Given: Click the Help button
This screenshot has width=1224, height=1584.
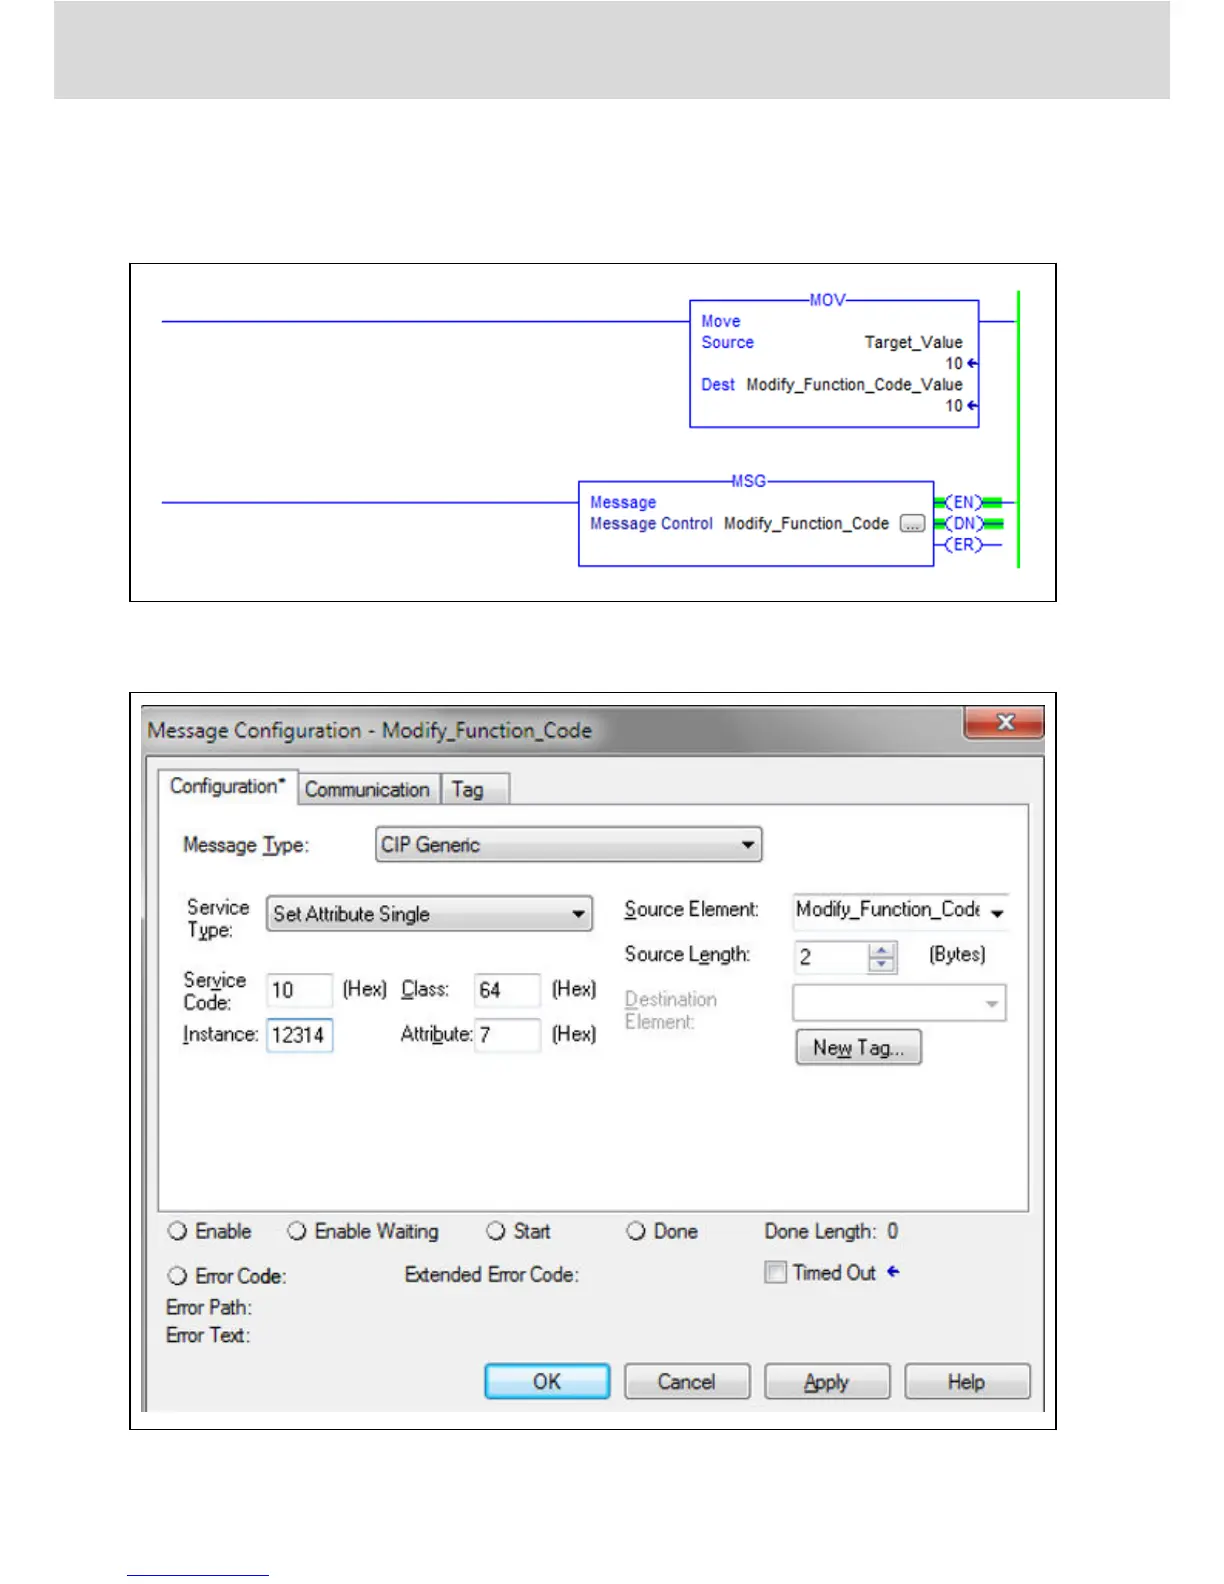Looking at the screenshot, I should click(x=967, y=1381).
